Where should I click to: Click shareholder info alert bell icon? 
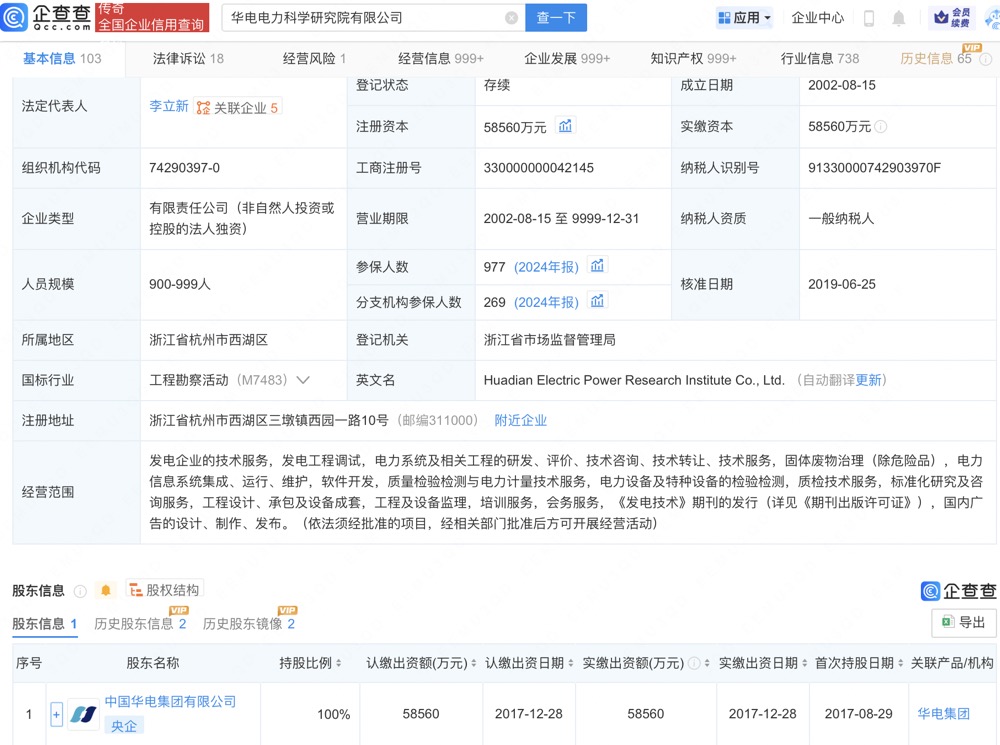tap(106, 590)
